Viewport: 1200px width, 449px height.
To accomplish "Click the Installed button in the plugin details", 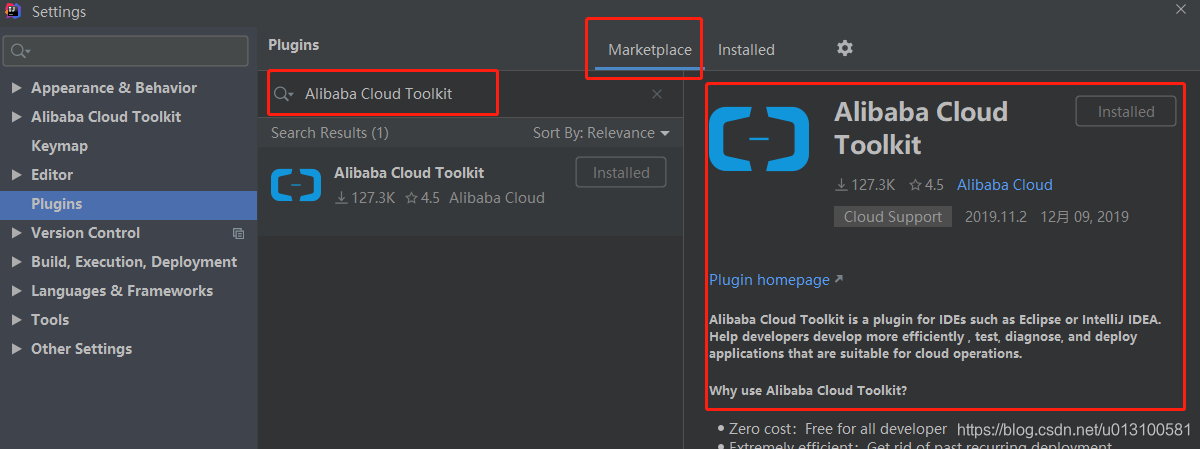I will [x=1126, y=112].
